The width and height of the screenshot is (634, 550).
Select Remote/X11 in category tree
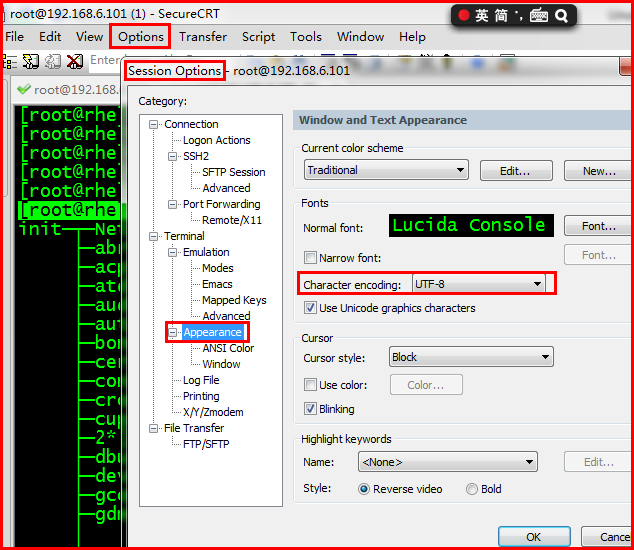coord(232,220)
